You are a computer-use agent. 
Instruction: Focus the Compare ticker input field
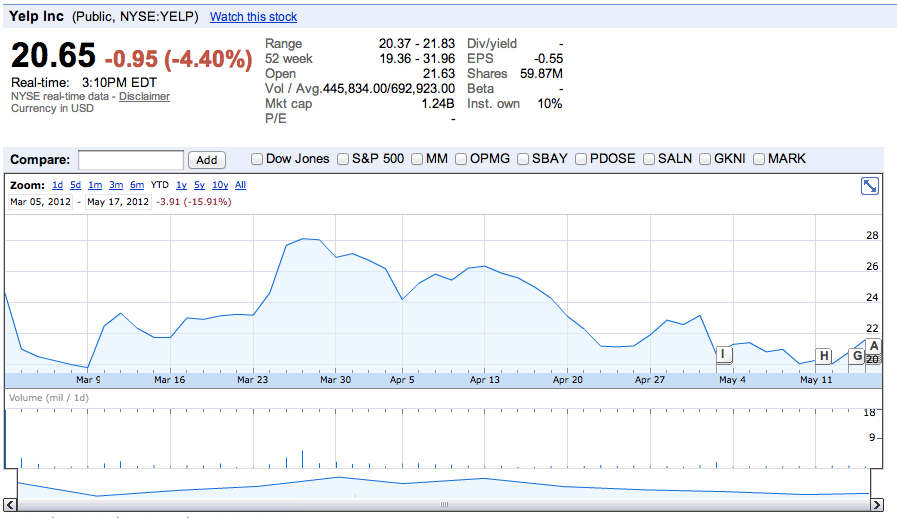131,160
